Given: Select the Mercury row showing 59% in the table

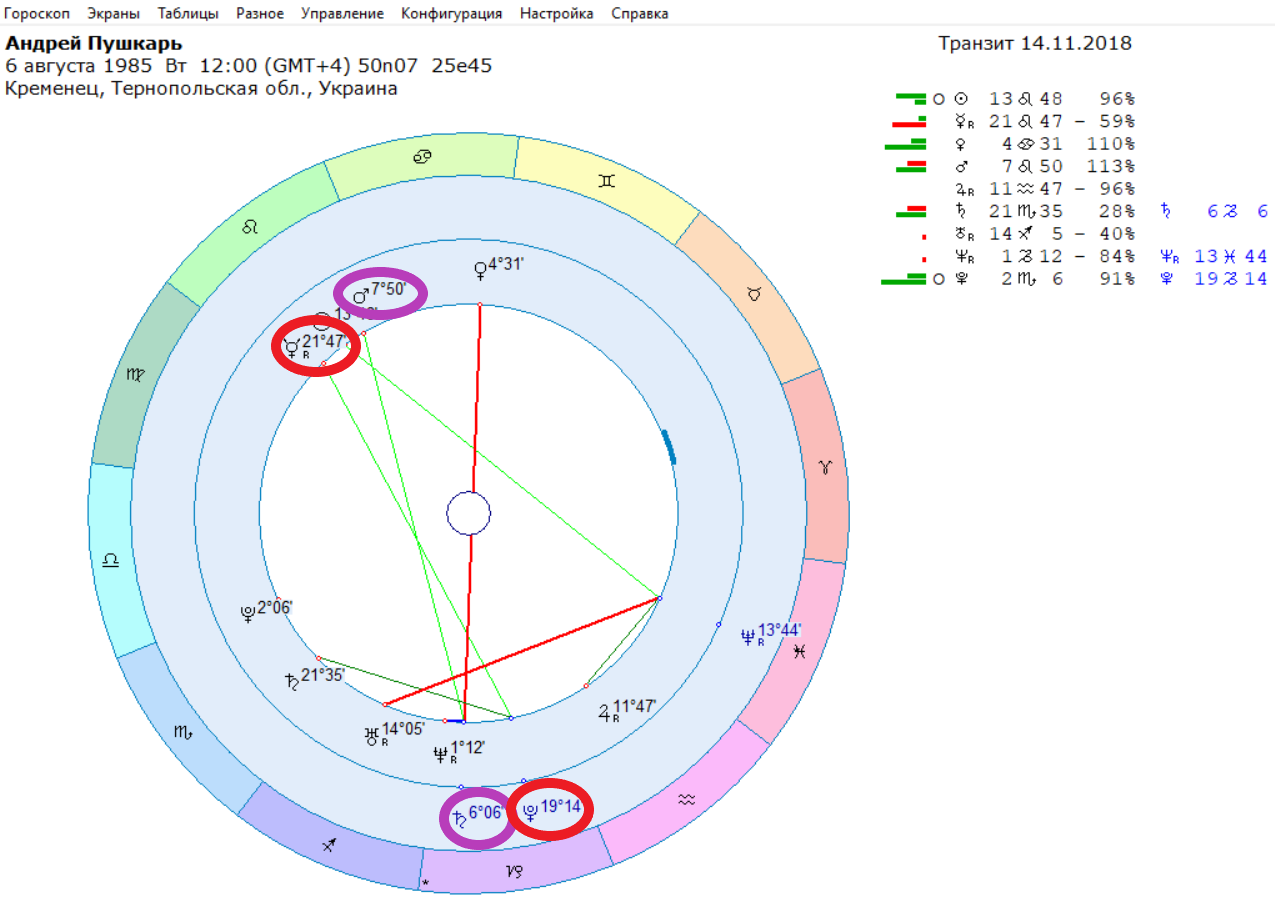Looking at the screenshot, I should click(x=1015, y=121).
